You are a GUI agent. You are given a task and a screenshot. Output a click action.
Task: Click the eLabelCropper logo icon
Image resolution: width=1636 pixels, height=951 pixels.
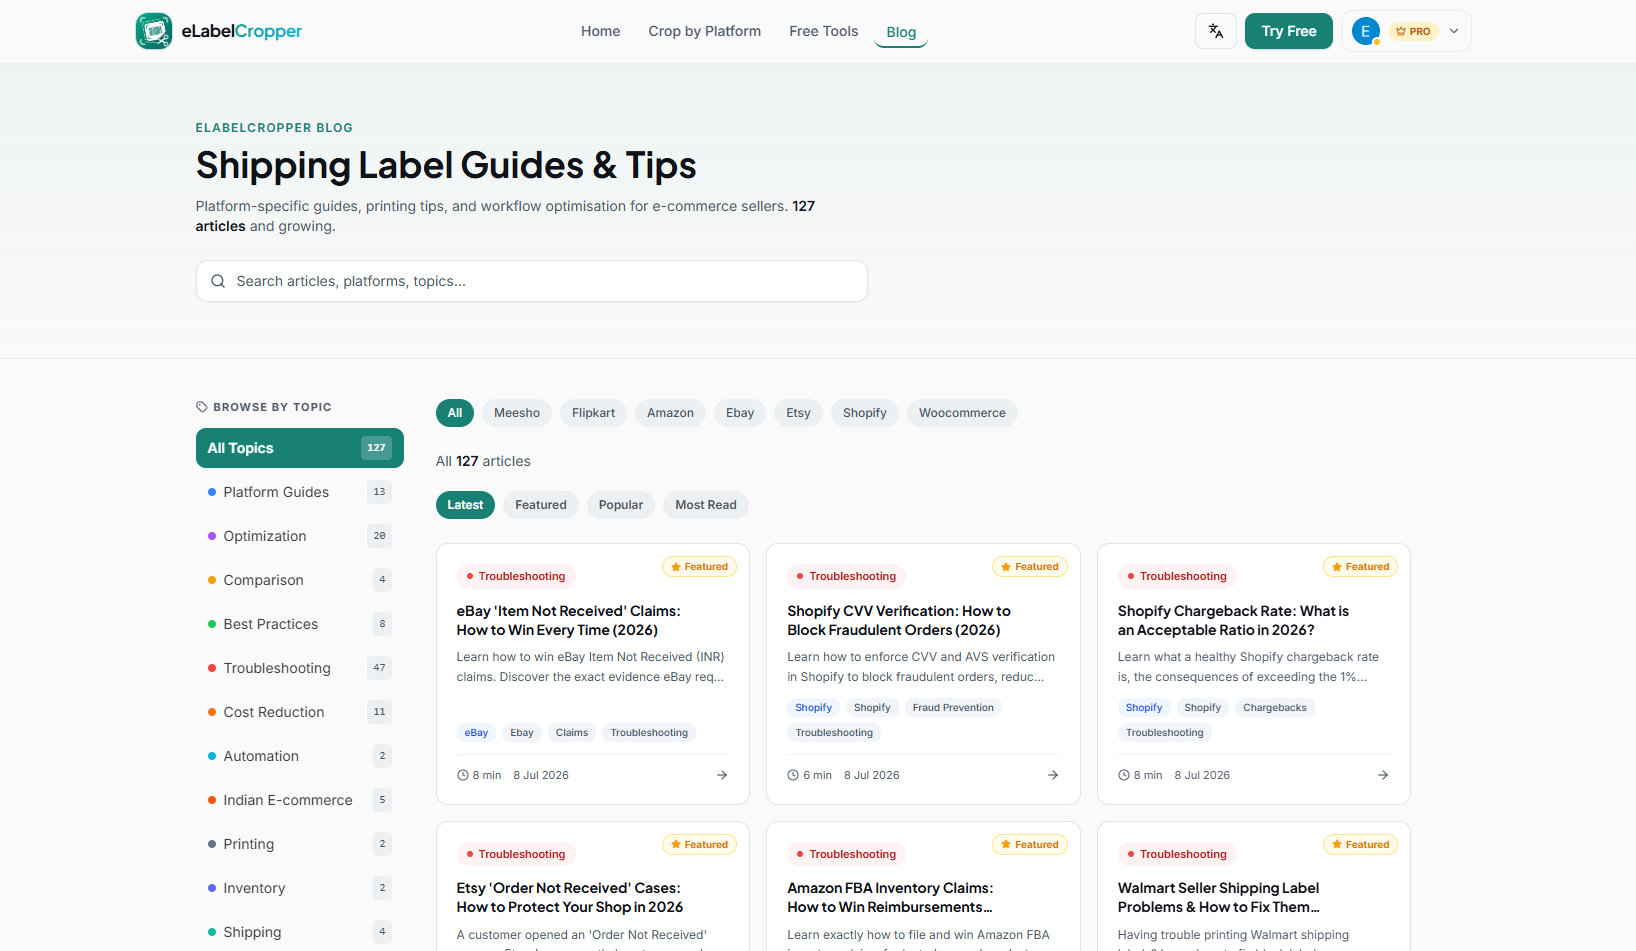(x=154, y=31)
